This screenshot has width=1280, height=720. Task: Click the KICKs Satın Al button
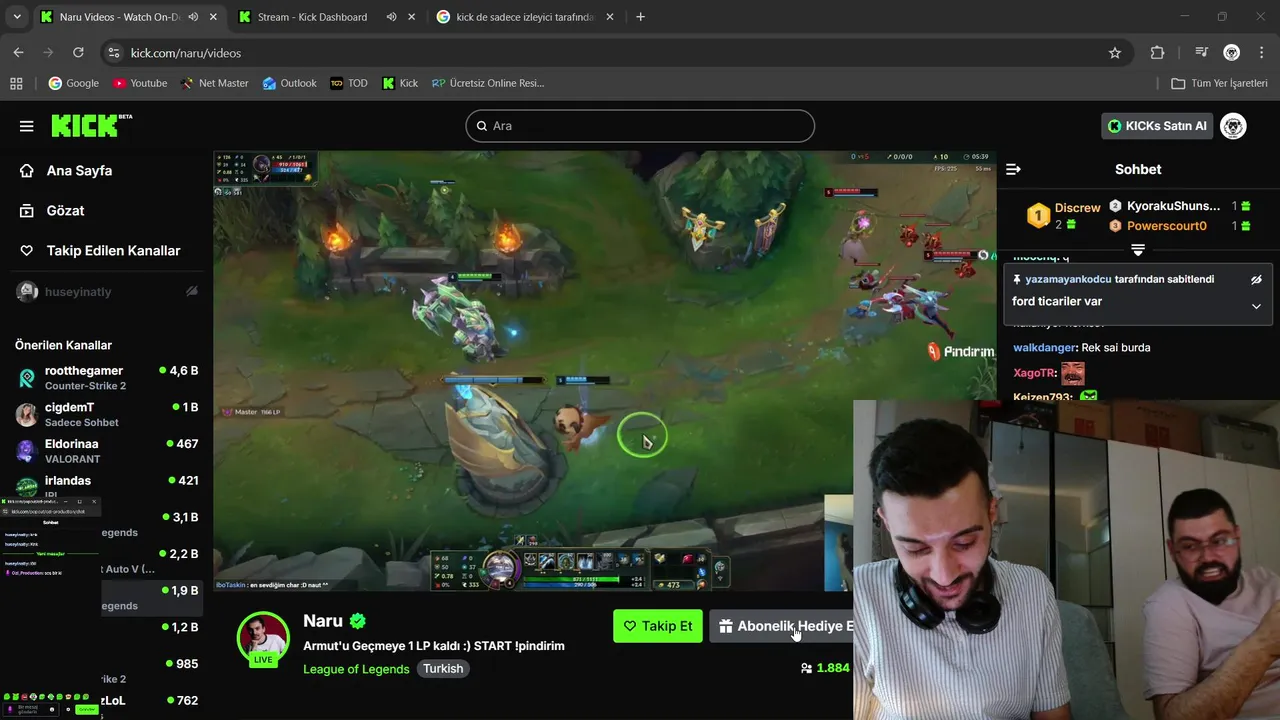[1157, 126]
